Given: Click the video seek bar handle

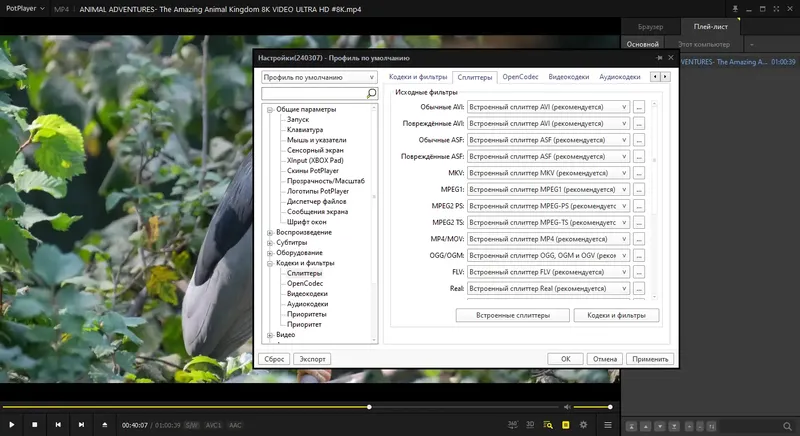Looking at the screenshot, I should click(369, 407).
